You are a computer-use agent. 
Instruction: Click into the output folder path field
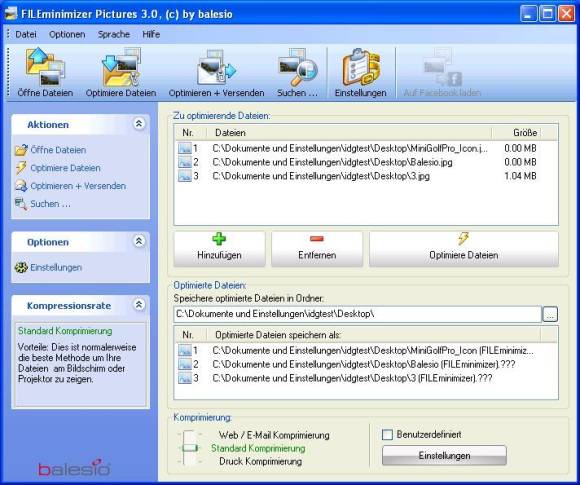click(x=357, y=314)
